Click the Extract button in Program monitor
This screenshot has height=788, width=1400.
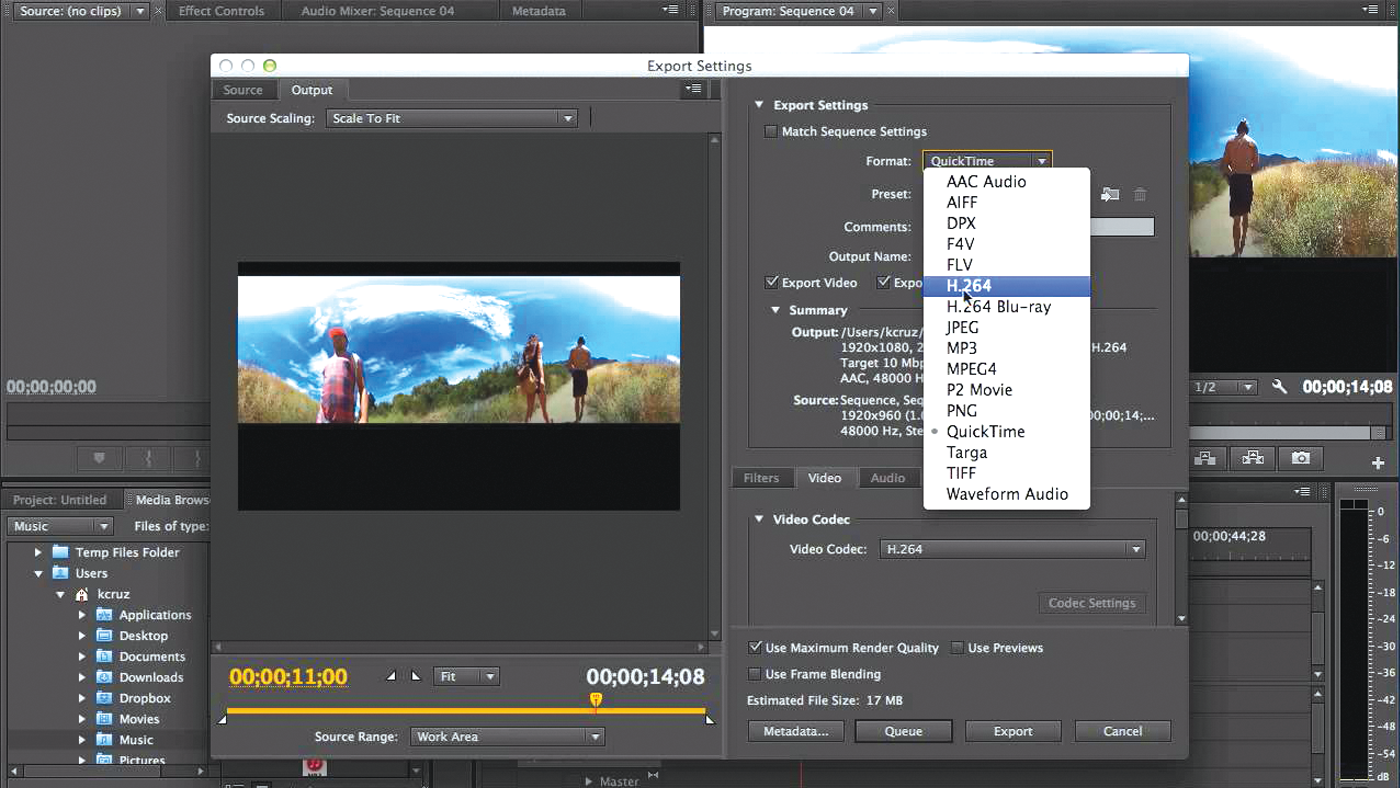1252,458
